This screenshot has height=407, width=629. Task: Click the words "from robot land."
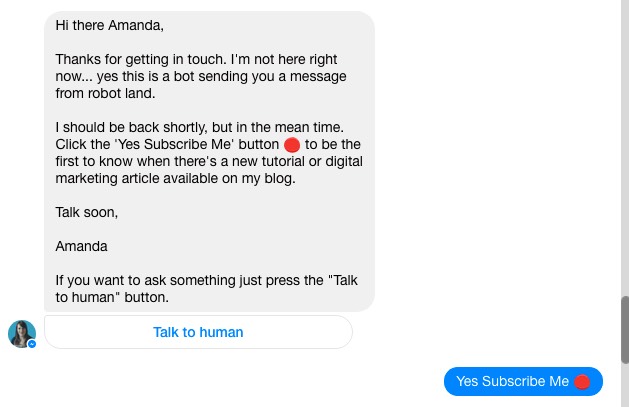(105, 93)
